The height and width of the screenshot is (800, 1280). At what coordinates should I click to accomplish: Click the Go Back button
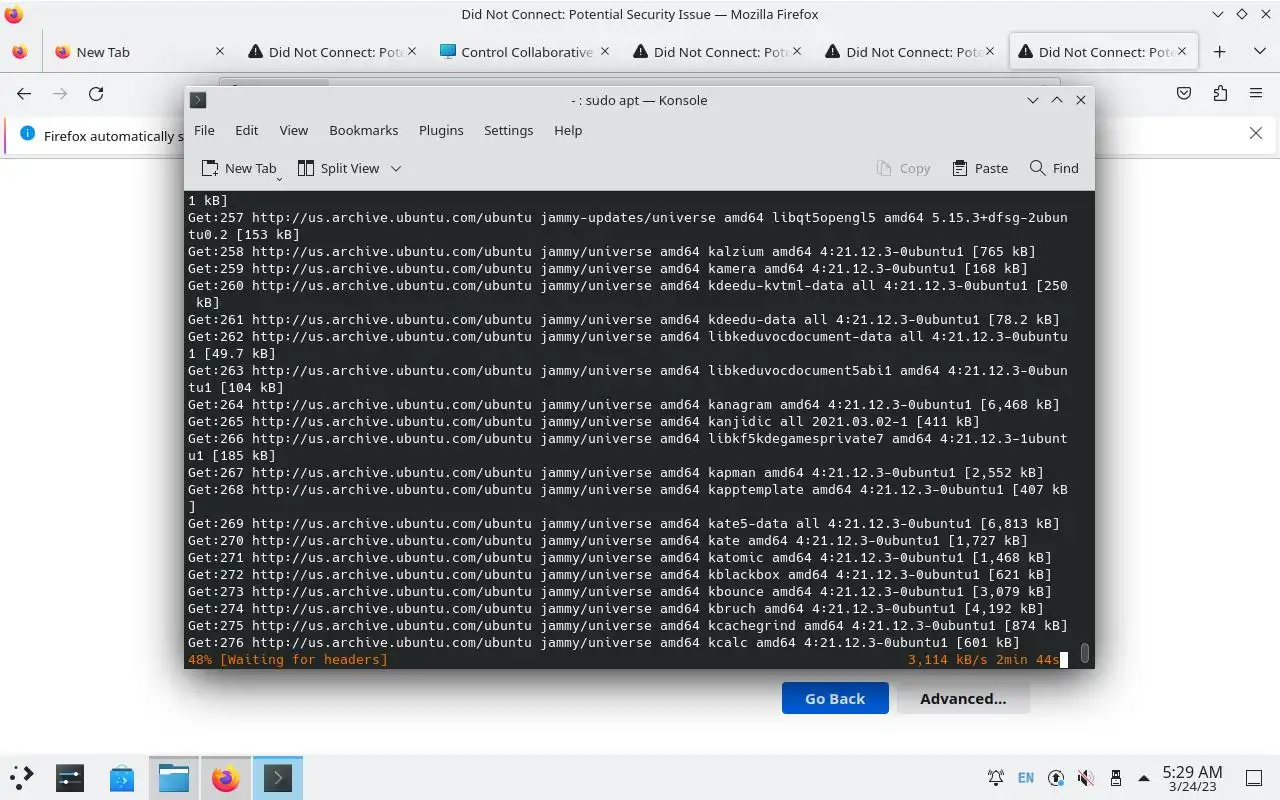[835, 698]
